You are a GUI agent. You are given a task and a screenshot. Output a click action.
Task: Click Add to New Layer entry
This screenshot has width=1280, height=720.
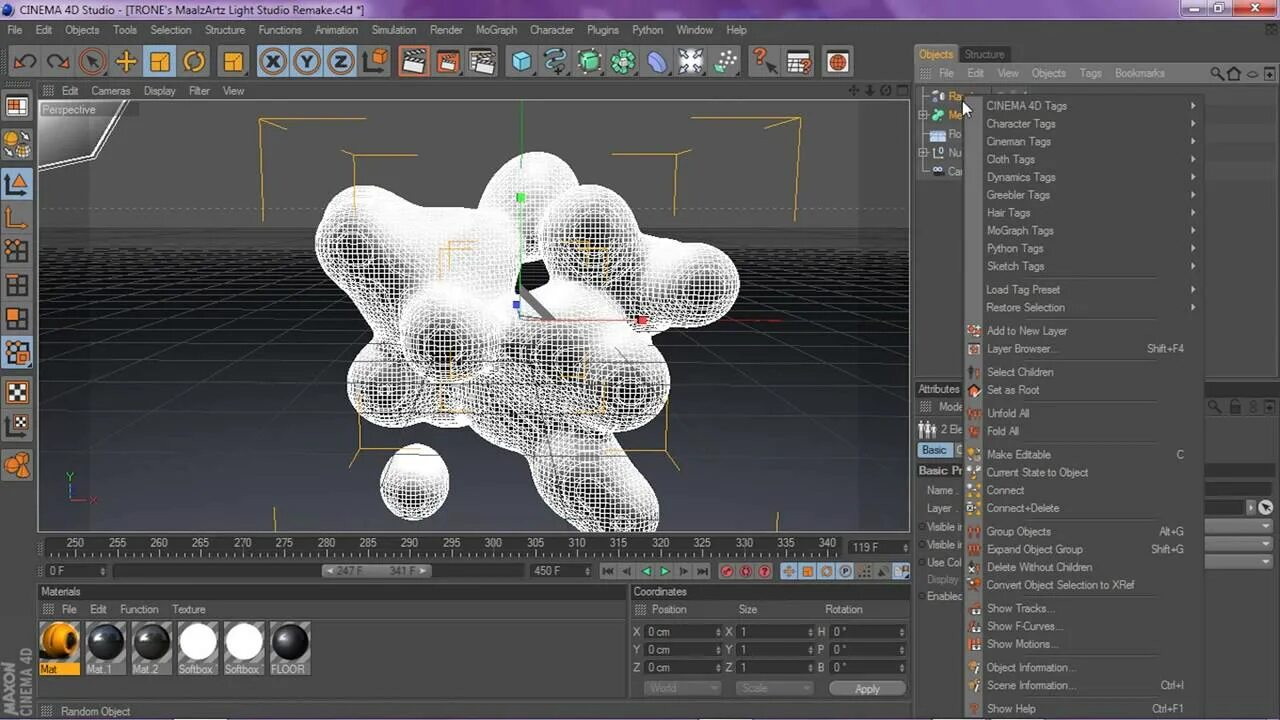click(1085, 331)
